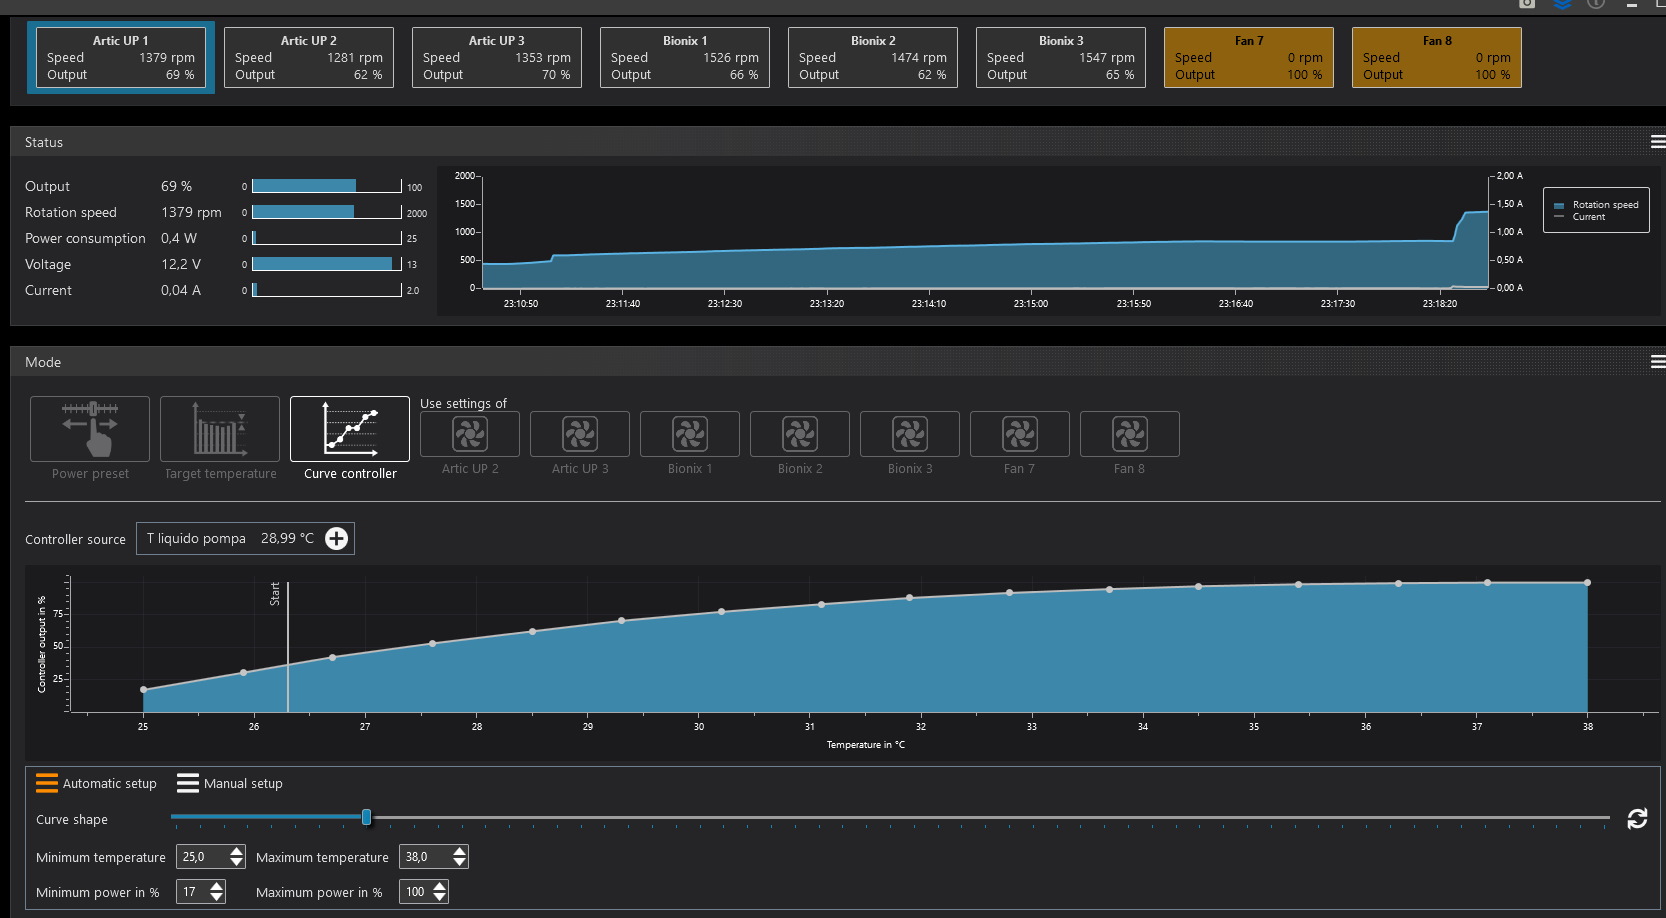Click the Voltage bar in Status
Viewport: 1666px width, 918px height.
pos(327,264)
